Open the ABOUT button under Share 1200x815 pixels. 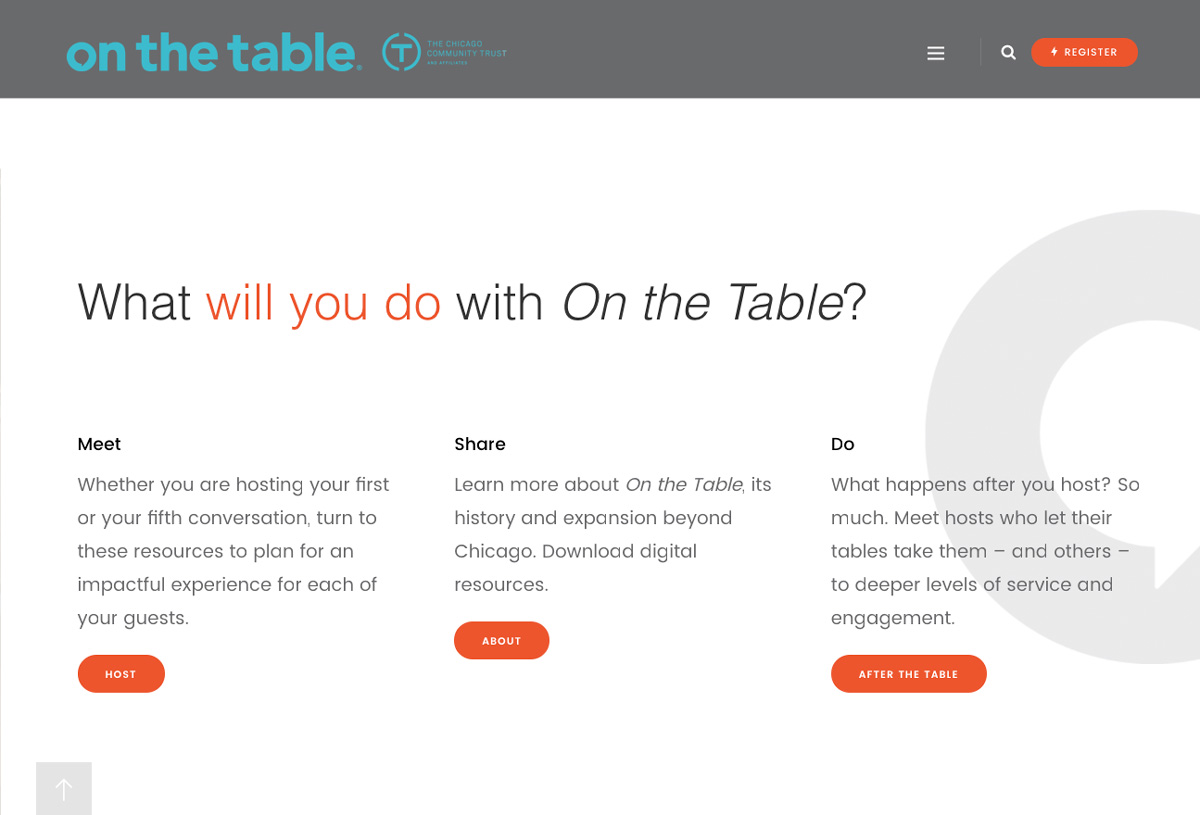coord(501,640)
